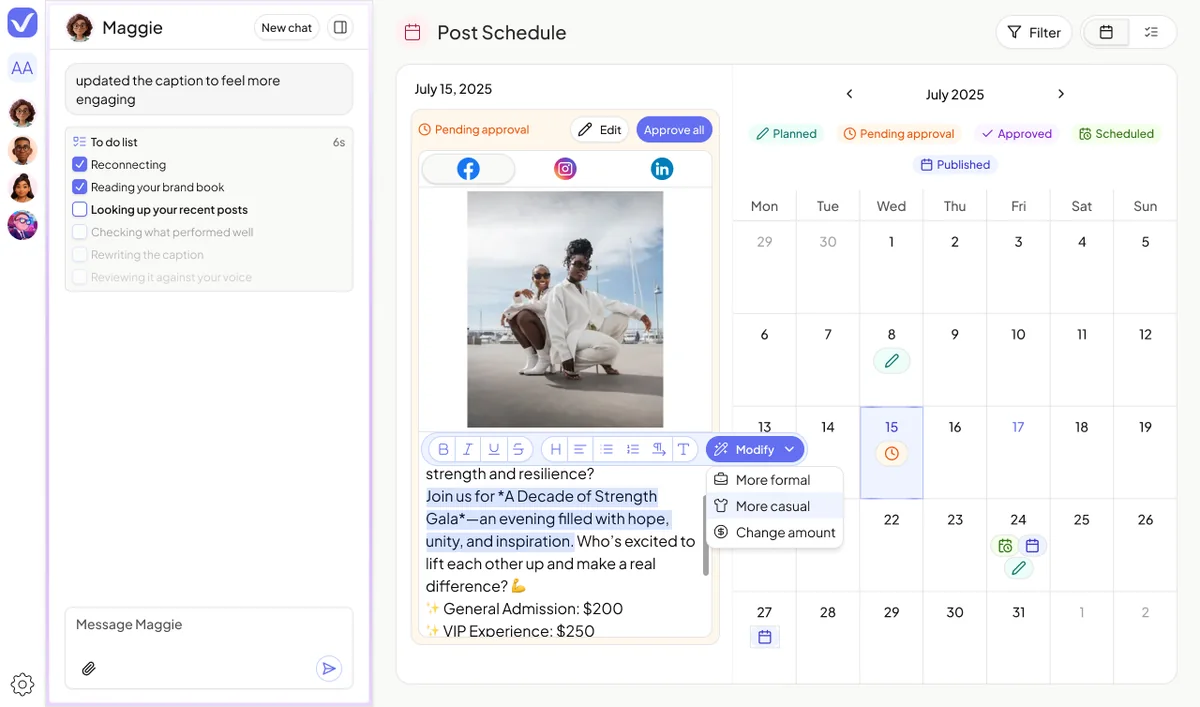Start a New chat

286,28
